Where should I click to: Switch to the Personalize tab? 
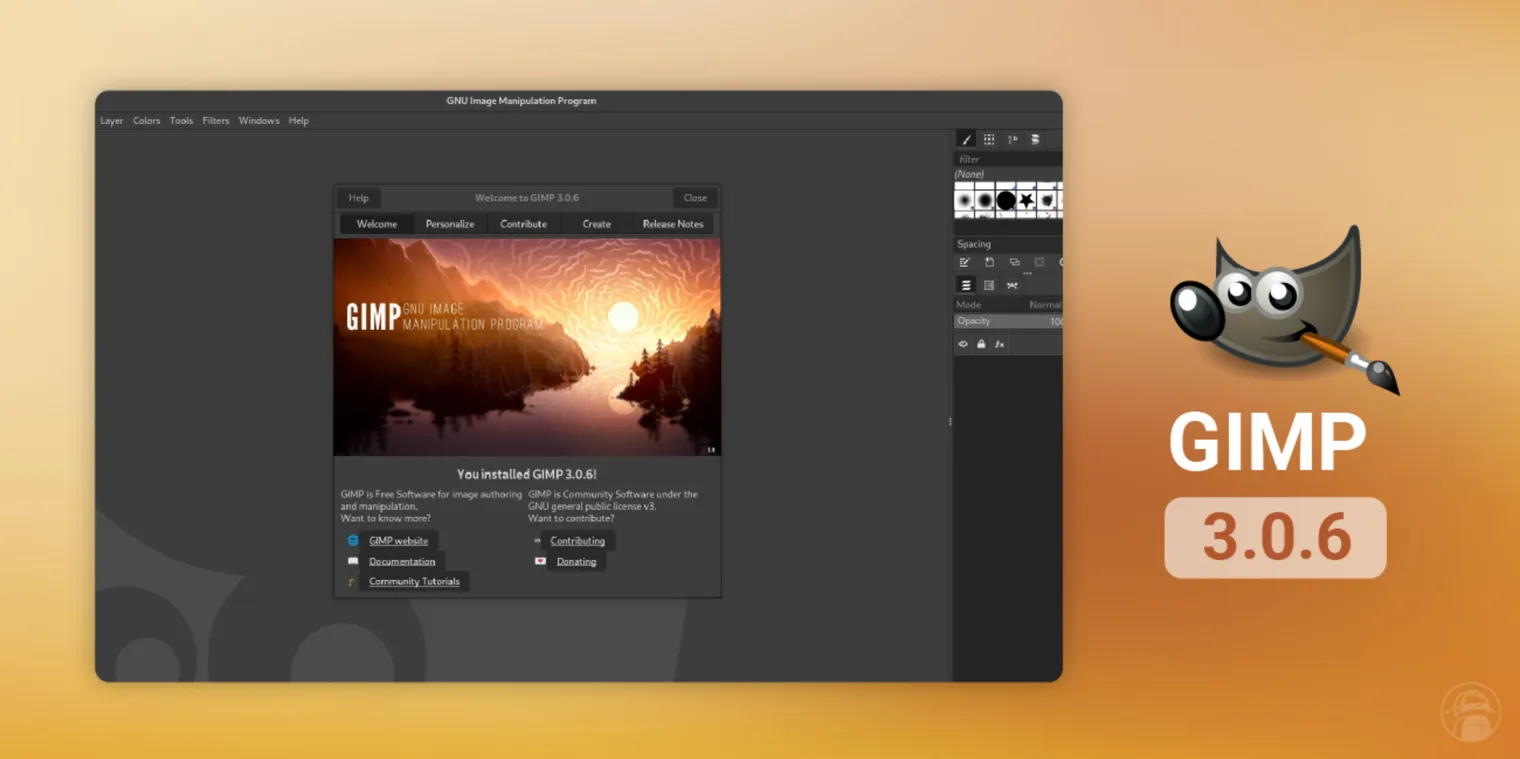(449, 223)
